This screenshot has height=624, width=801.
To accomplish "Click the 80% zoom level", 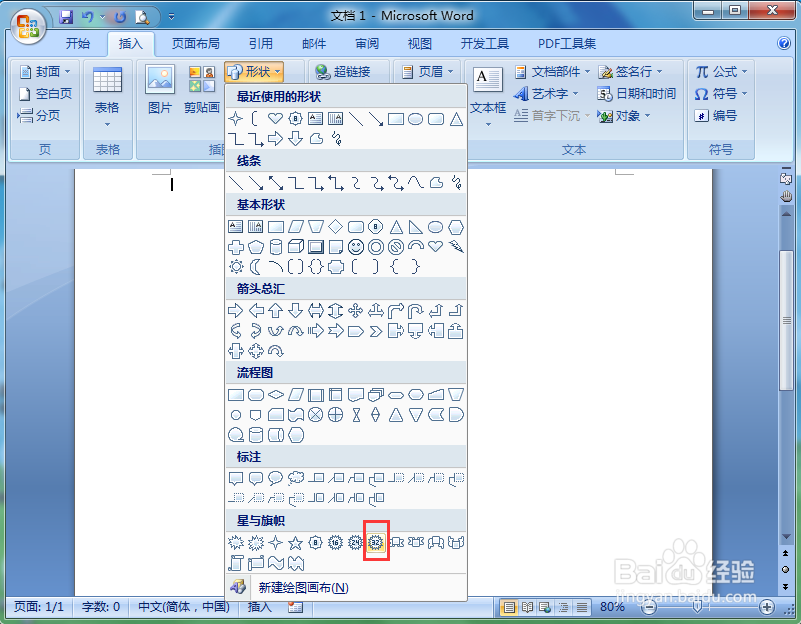I will tap(613, 607).
